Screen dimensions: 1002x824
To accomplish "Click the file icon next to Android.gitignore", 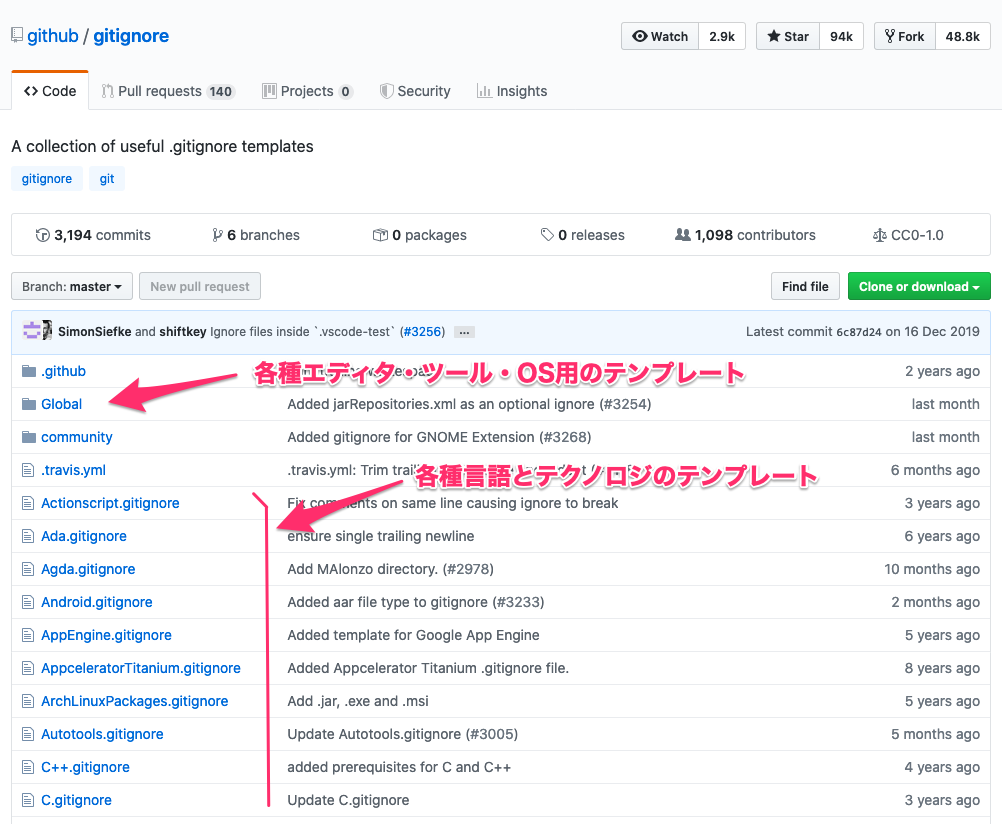I will coord(28,602).
